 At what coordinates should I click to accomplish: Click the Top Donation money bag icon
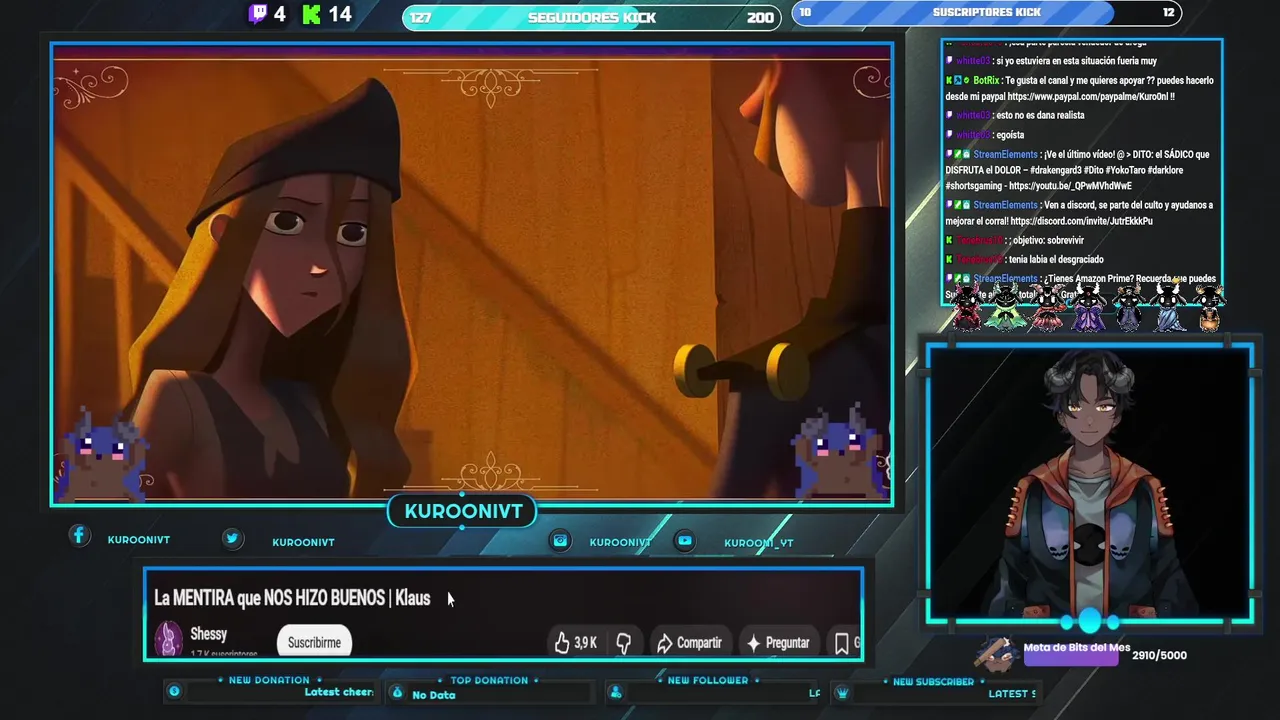(x=397, y=692)
